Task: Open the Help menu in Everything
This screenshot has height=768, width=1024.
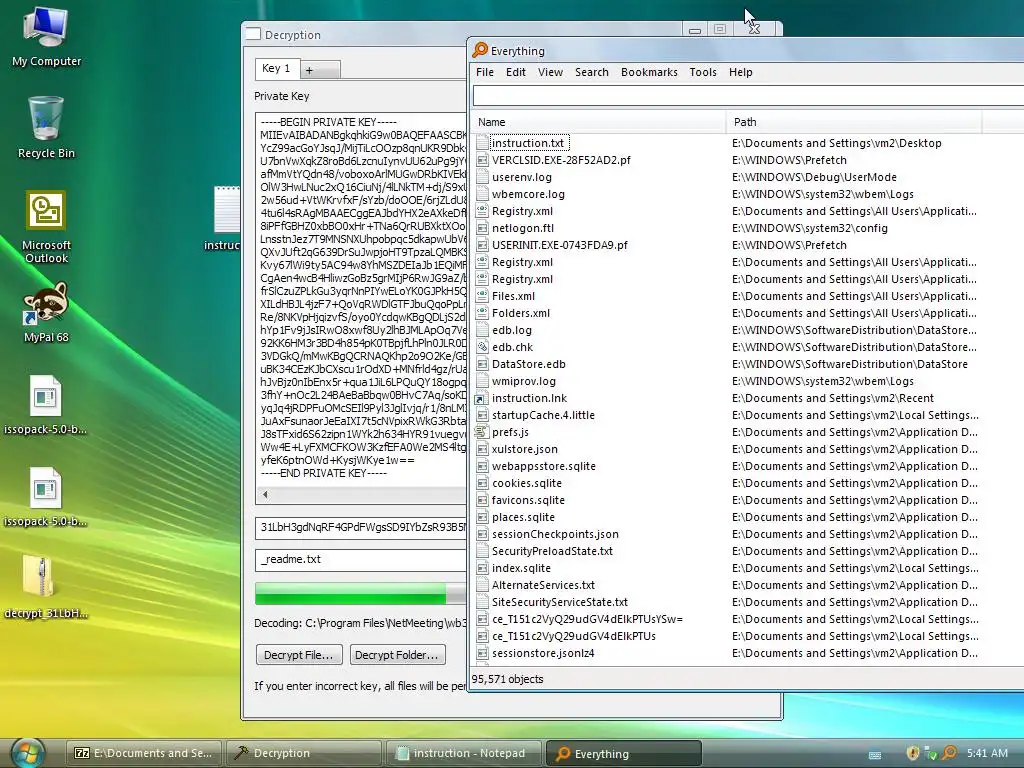Action: [x=741, y=72]
